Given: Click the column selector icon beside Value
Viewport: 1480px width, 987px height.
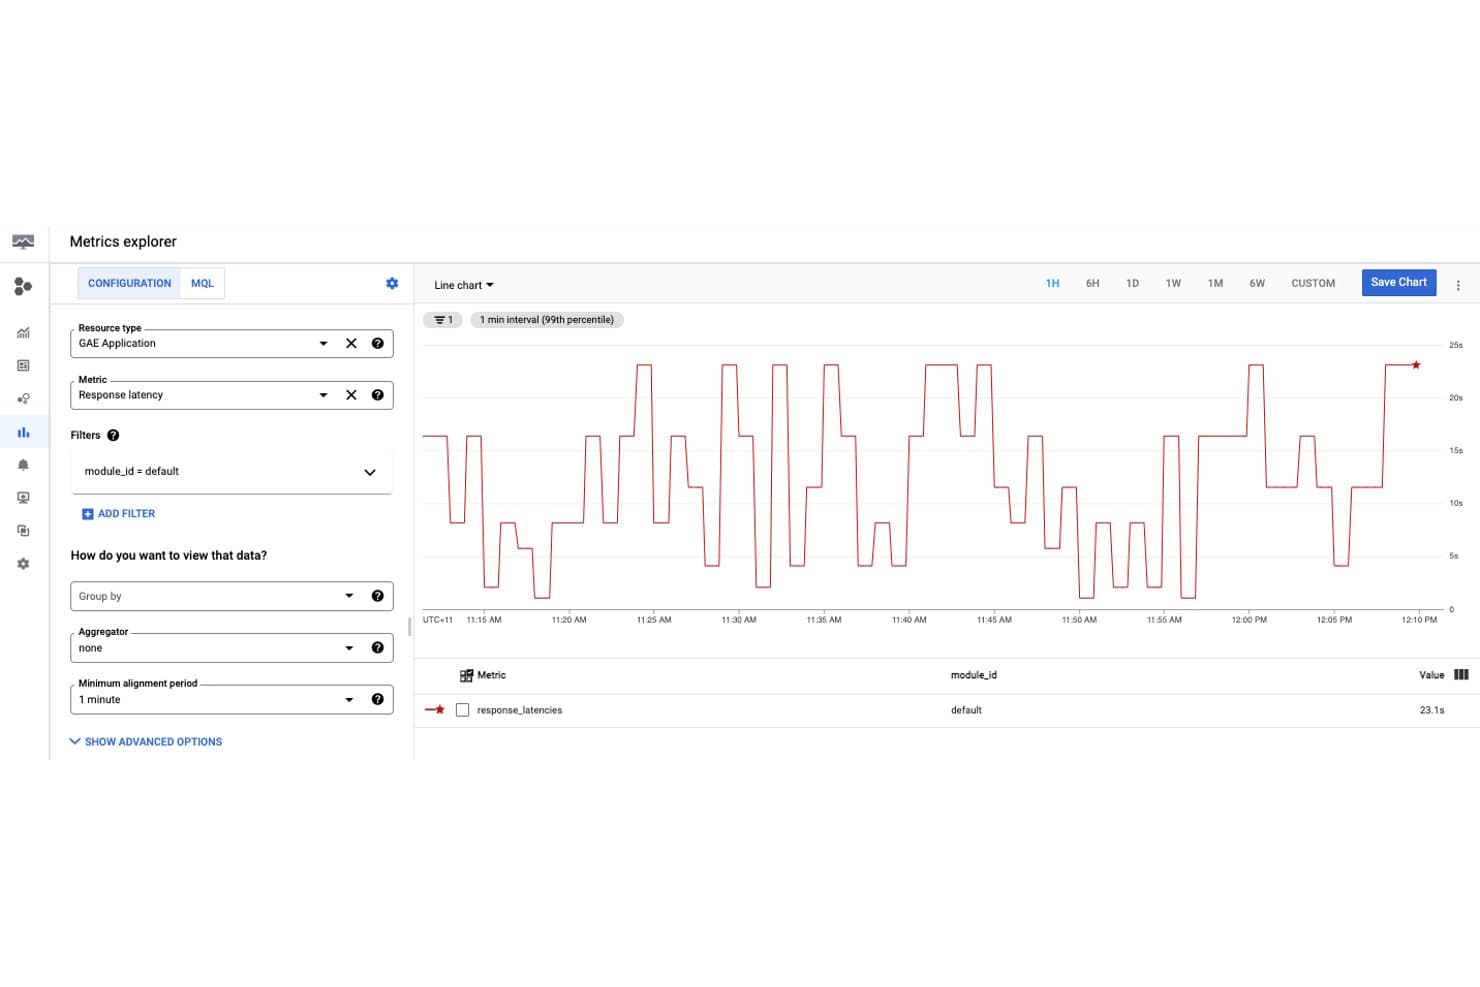Looking at the screenshot, I should point(1461,675).
